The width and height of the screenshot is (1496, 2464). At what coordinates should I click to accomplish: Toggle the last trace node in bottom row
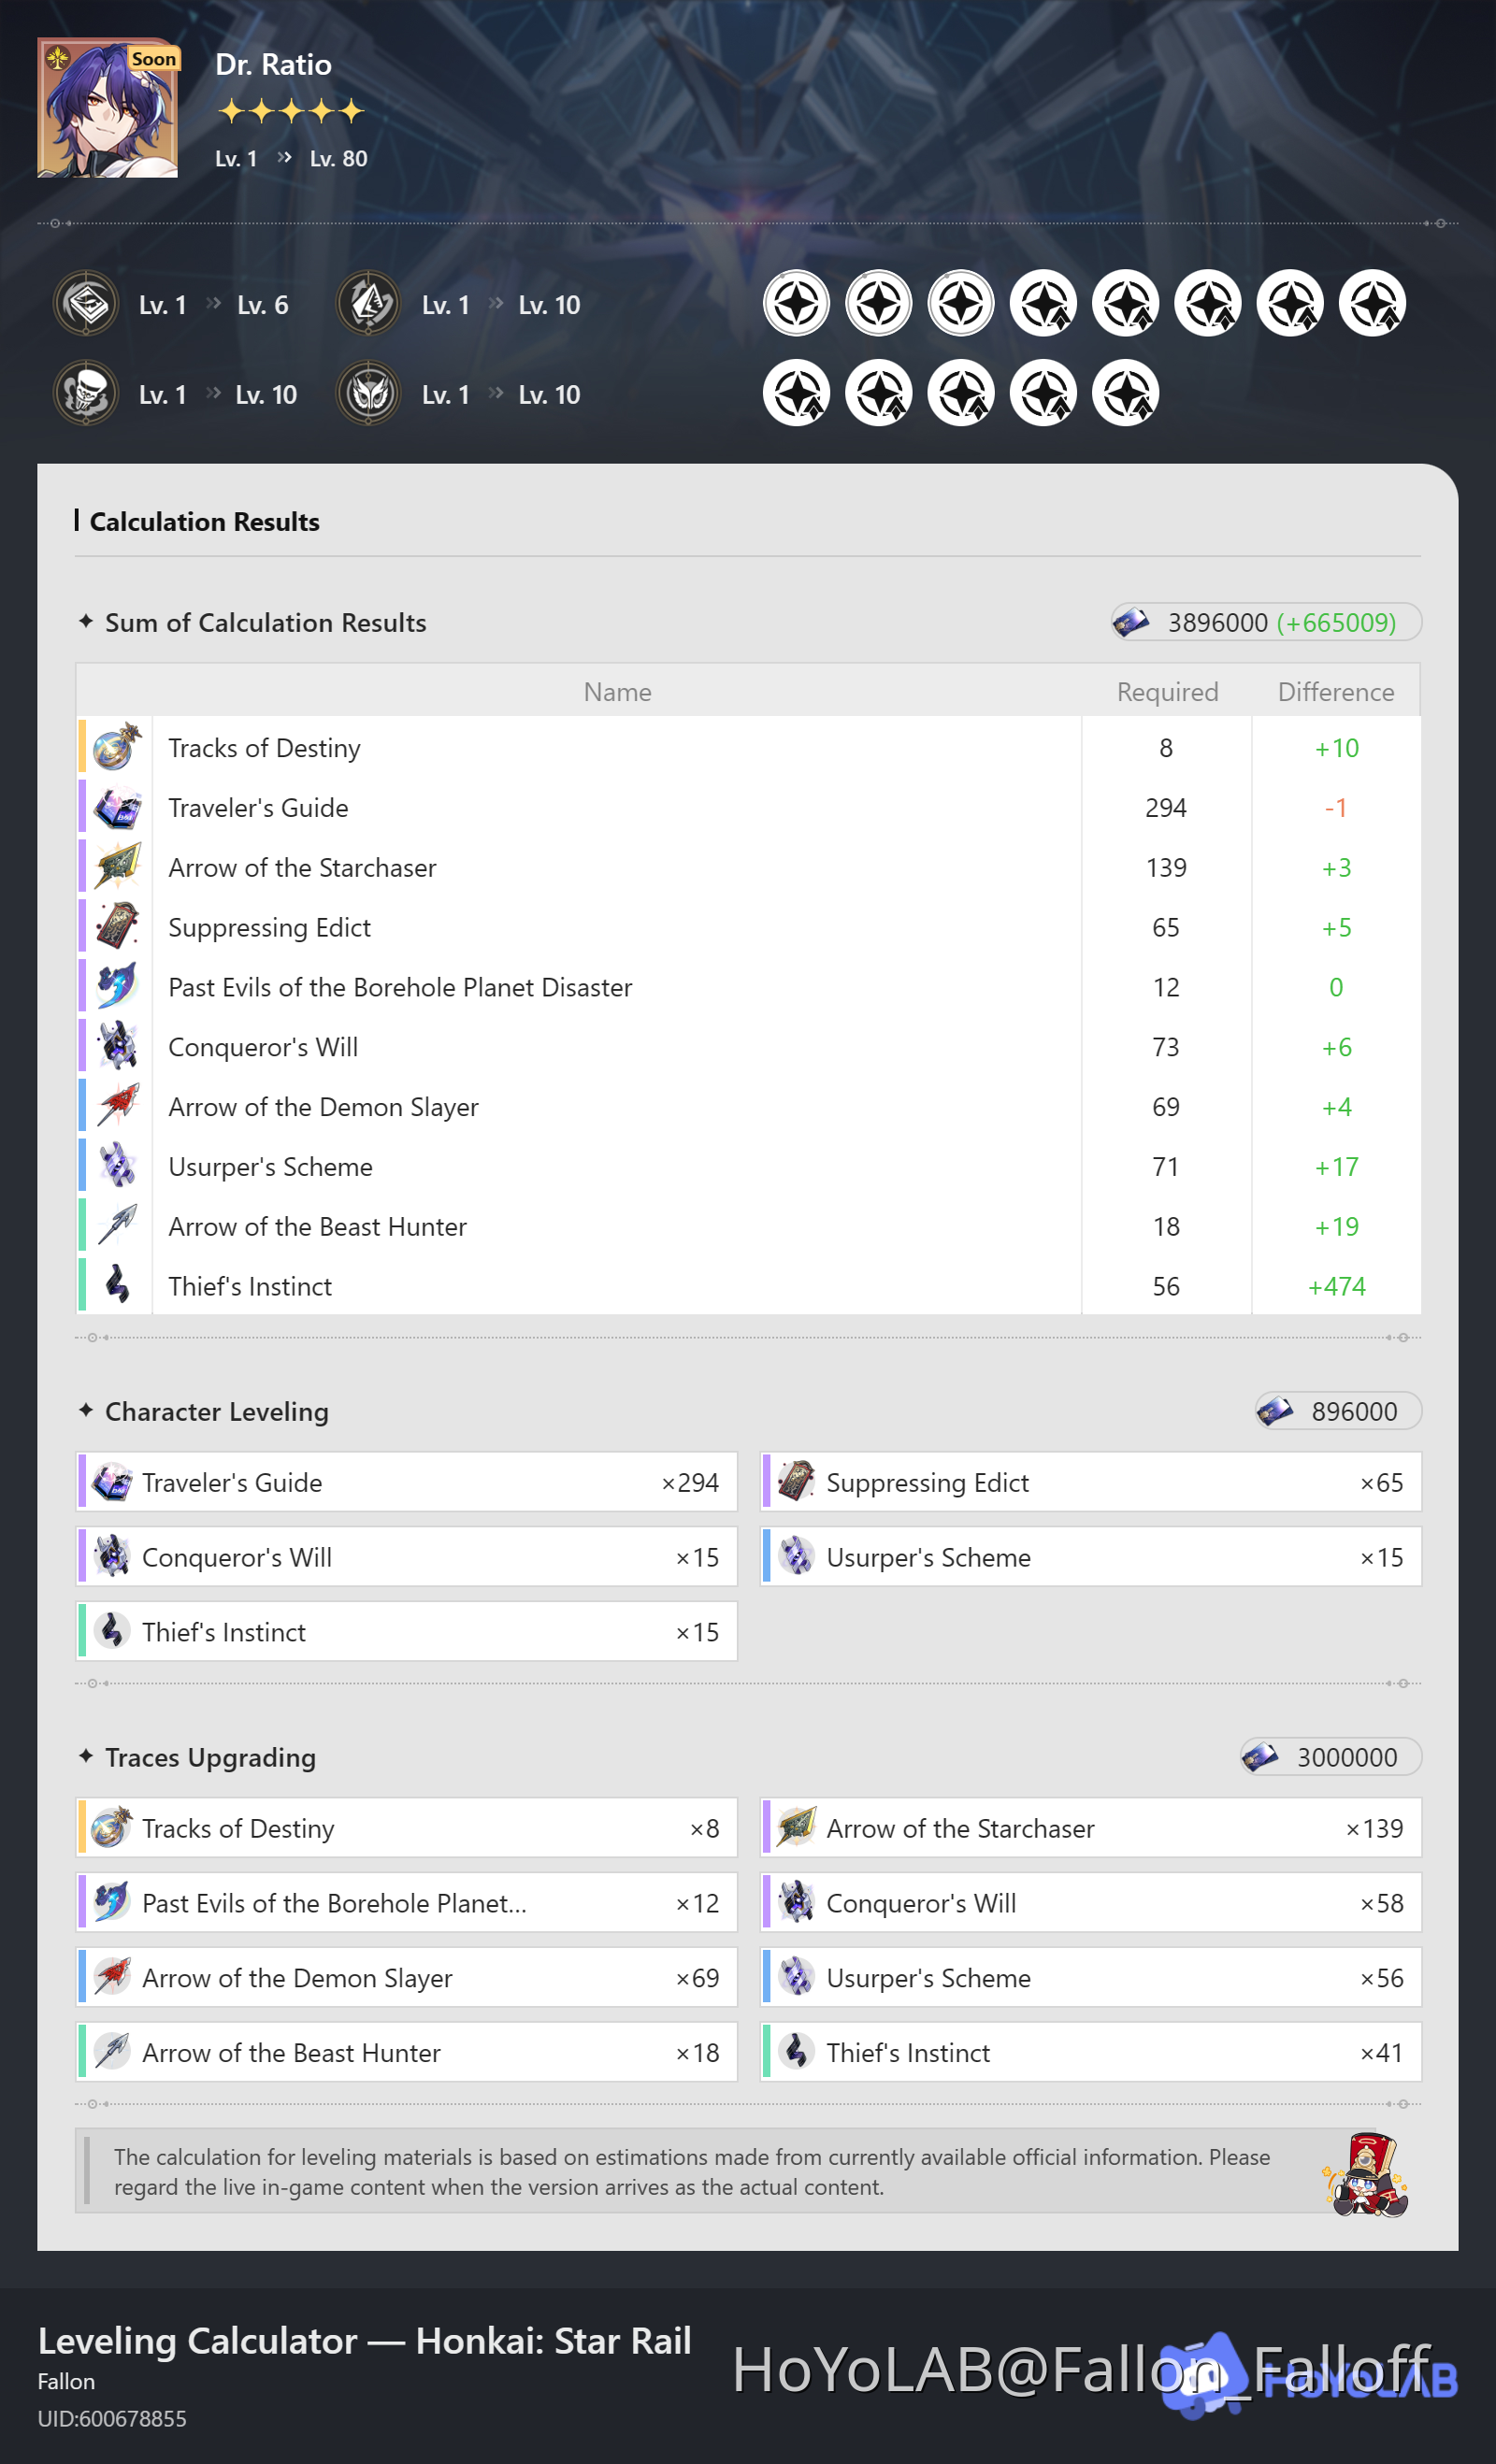tap(1126, 393)
